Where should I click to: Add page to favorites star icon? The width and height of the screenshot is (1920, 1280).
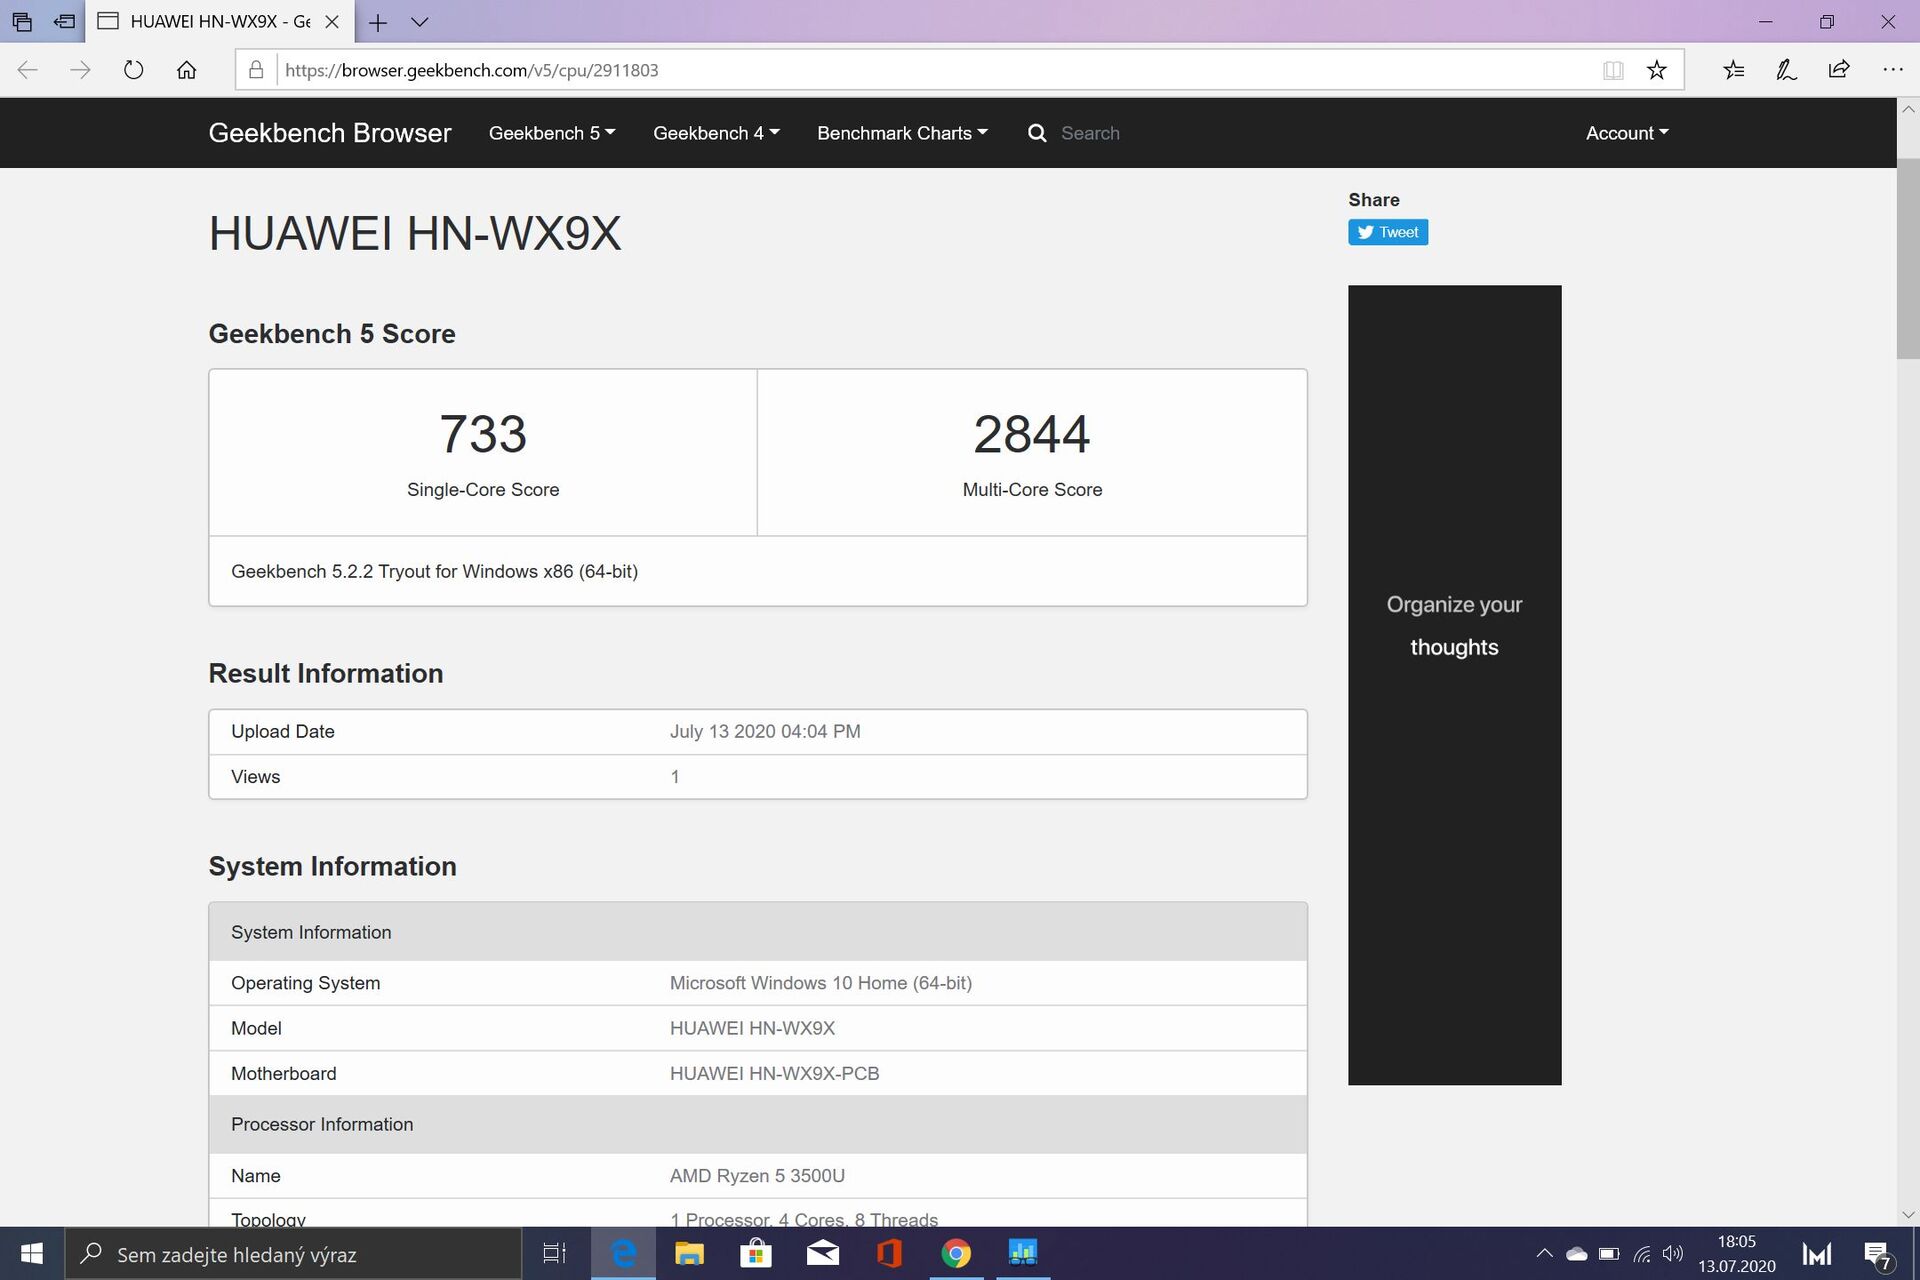click(x=1657, y=70)
